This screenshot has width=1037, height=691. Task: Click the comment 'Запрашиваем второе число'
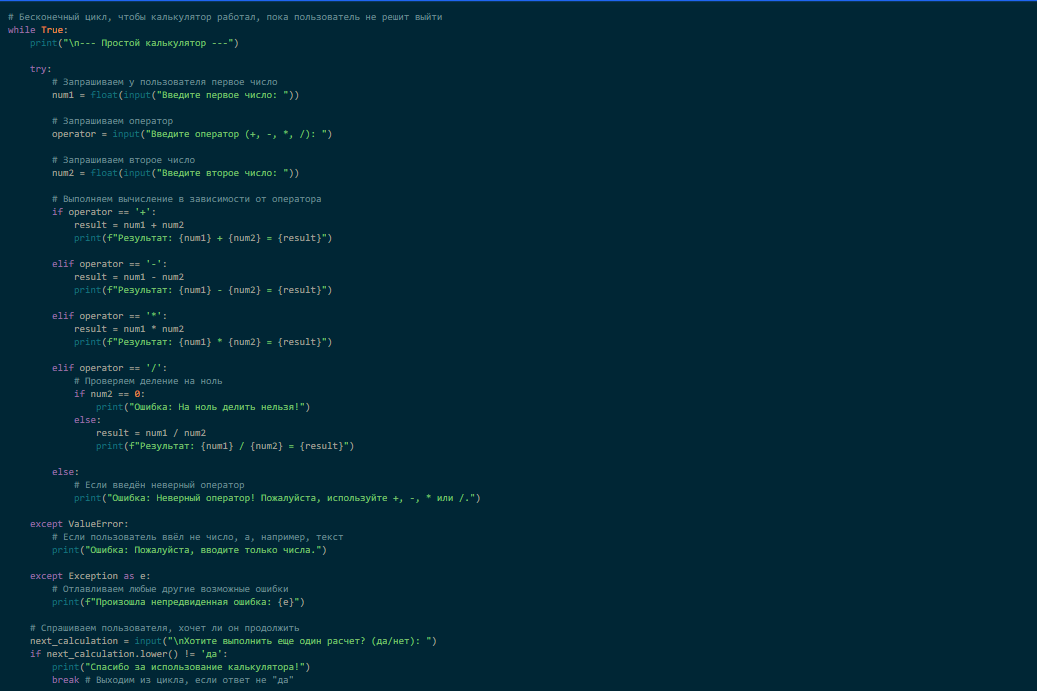124,160
